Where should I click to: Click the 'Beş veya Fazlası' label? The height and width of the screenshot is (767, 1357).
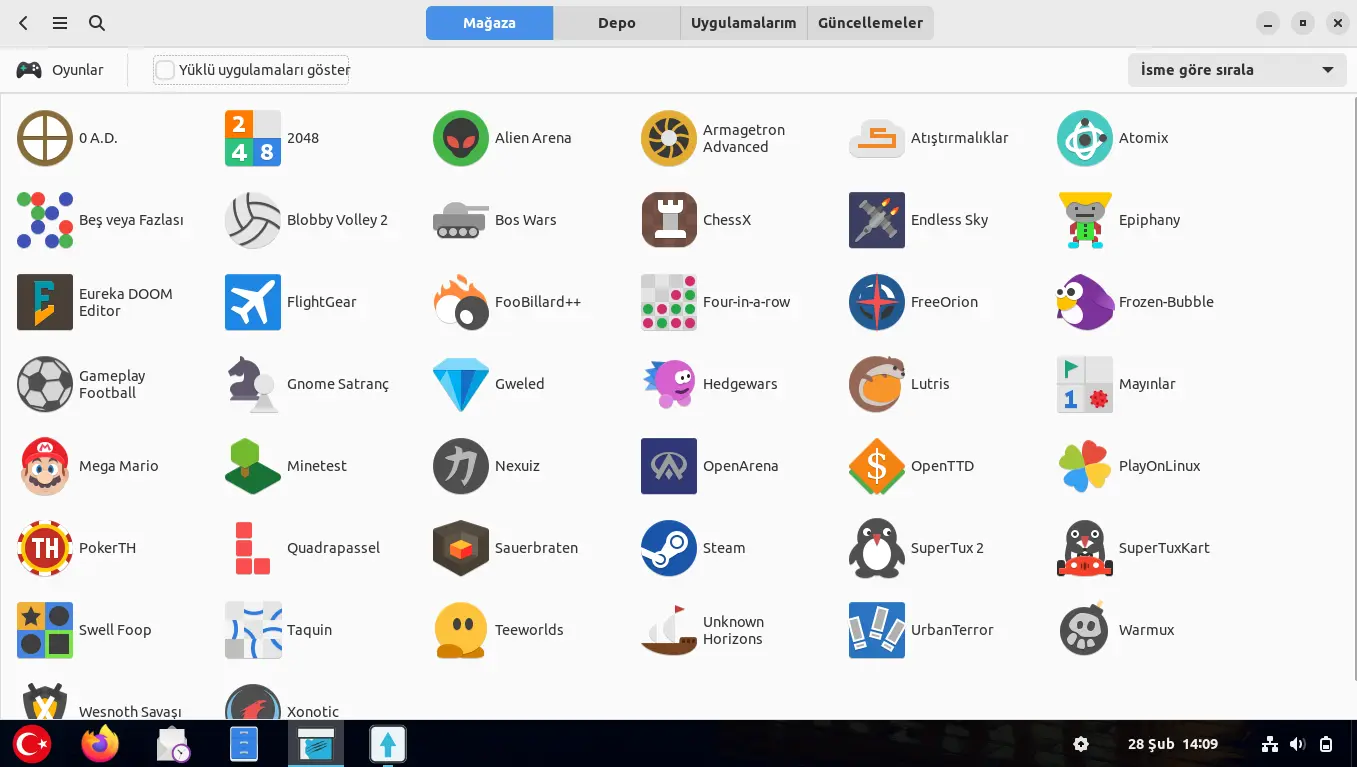pos(131,220)
